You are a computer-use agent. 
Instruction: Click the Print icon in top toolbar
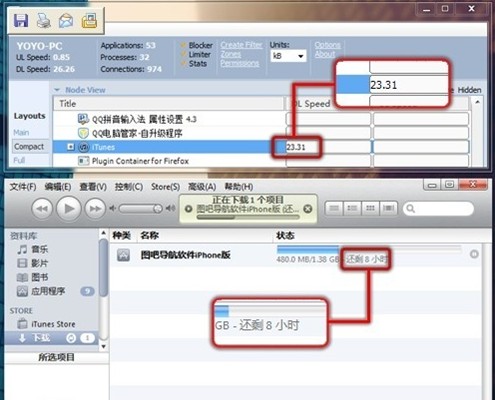[43, 20]
